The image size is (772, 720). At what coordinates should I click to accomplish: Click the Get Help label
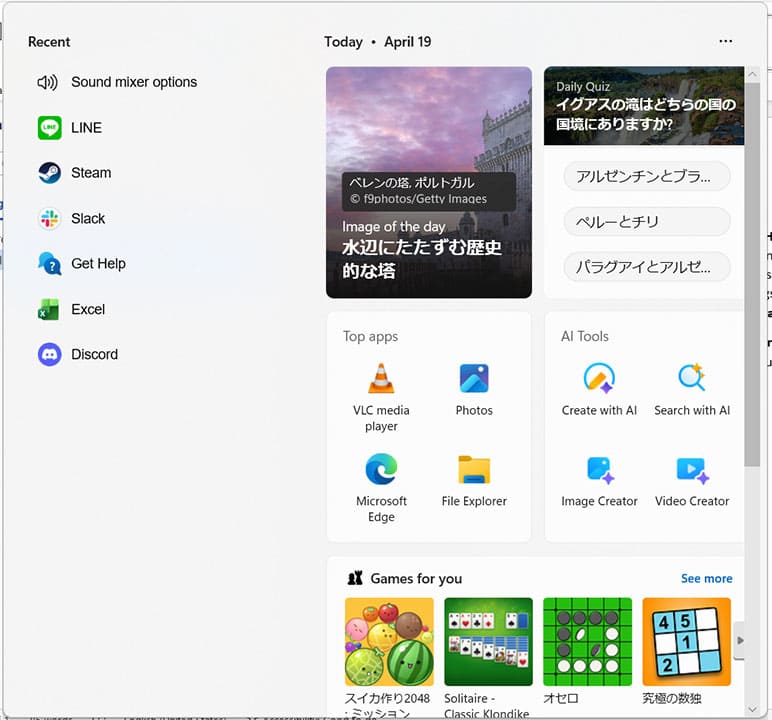(x=98, y=264)
